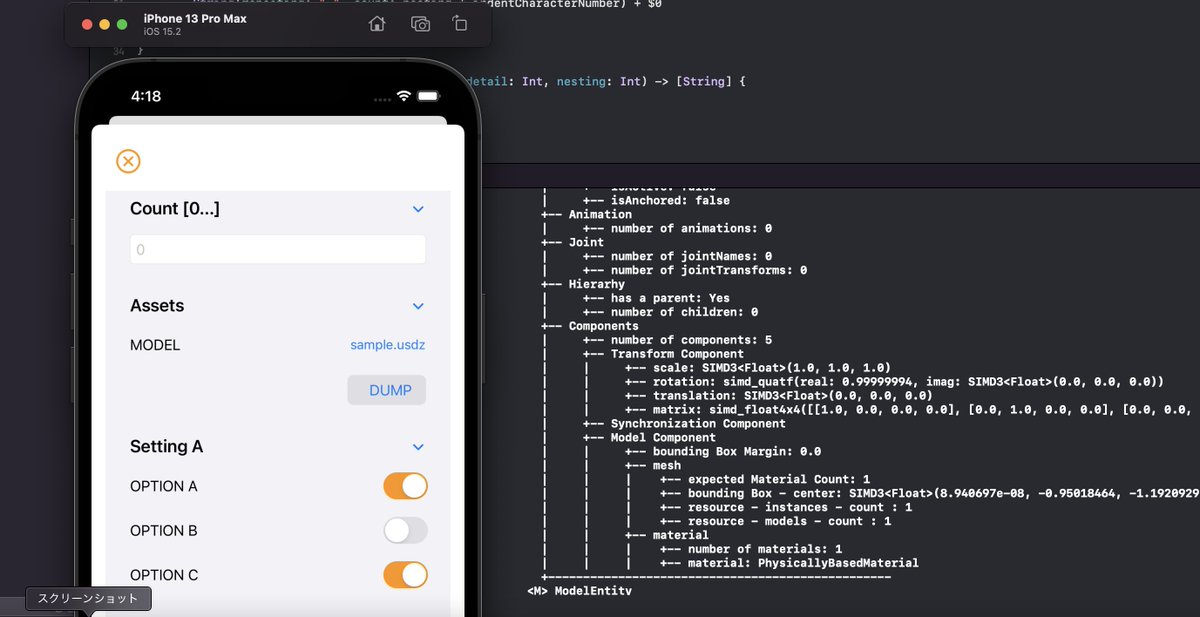The width and height of the screenshot is (1200, 617).
Task: Click the yellow minimize window button
Action: pyautogui.click(x=104, y=24)
